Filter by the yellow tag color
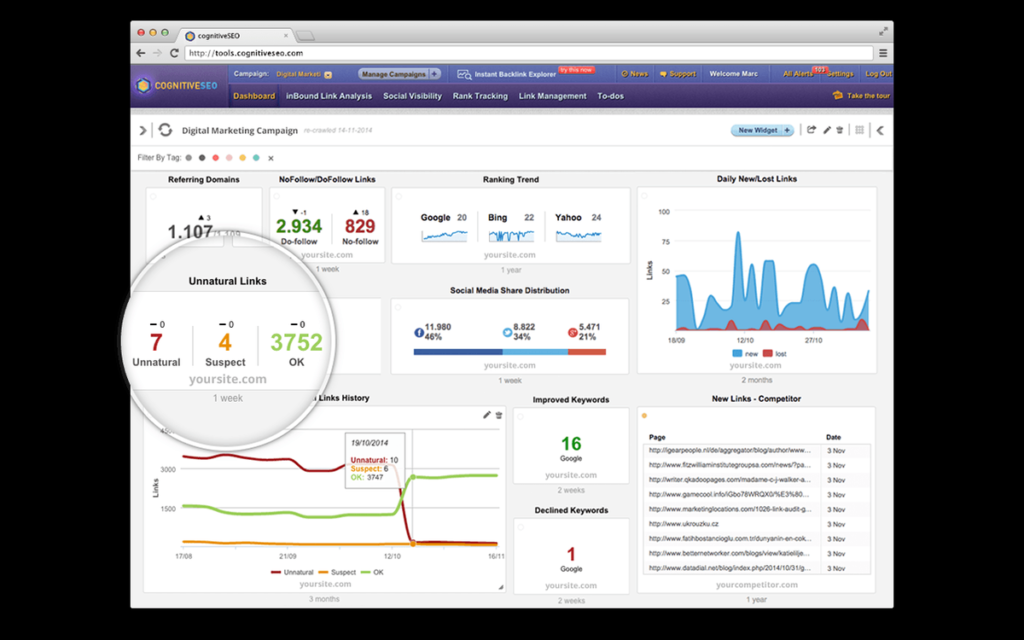This screenshot has width=1024, height=640. [242, 158]
